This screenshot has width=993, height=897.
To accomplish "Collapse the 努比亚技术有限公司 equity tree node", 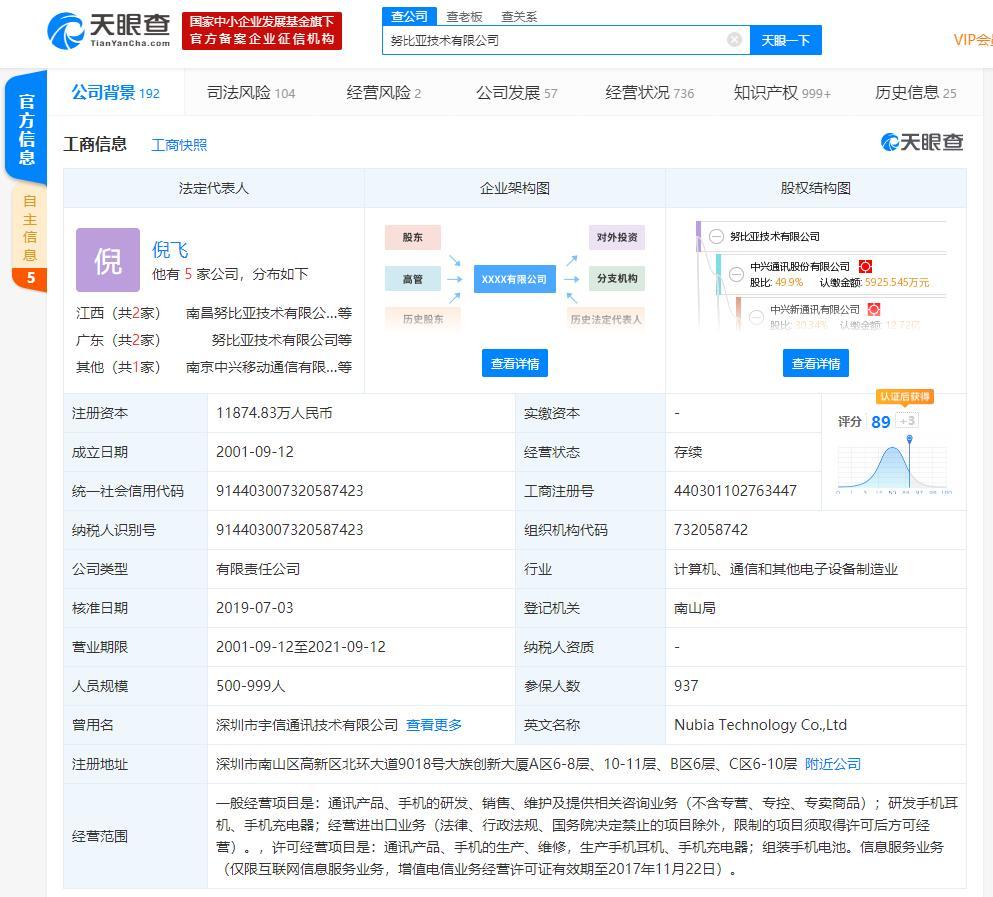I will (716, 236).
